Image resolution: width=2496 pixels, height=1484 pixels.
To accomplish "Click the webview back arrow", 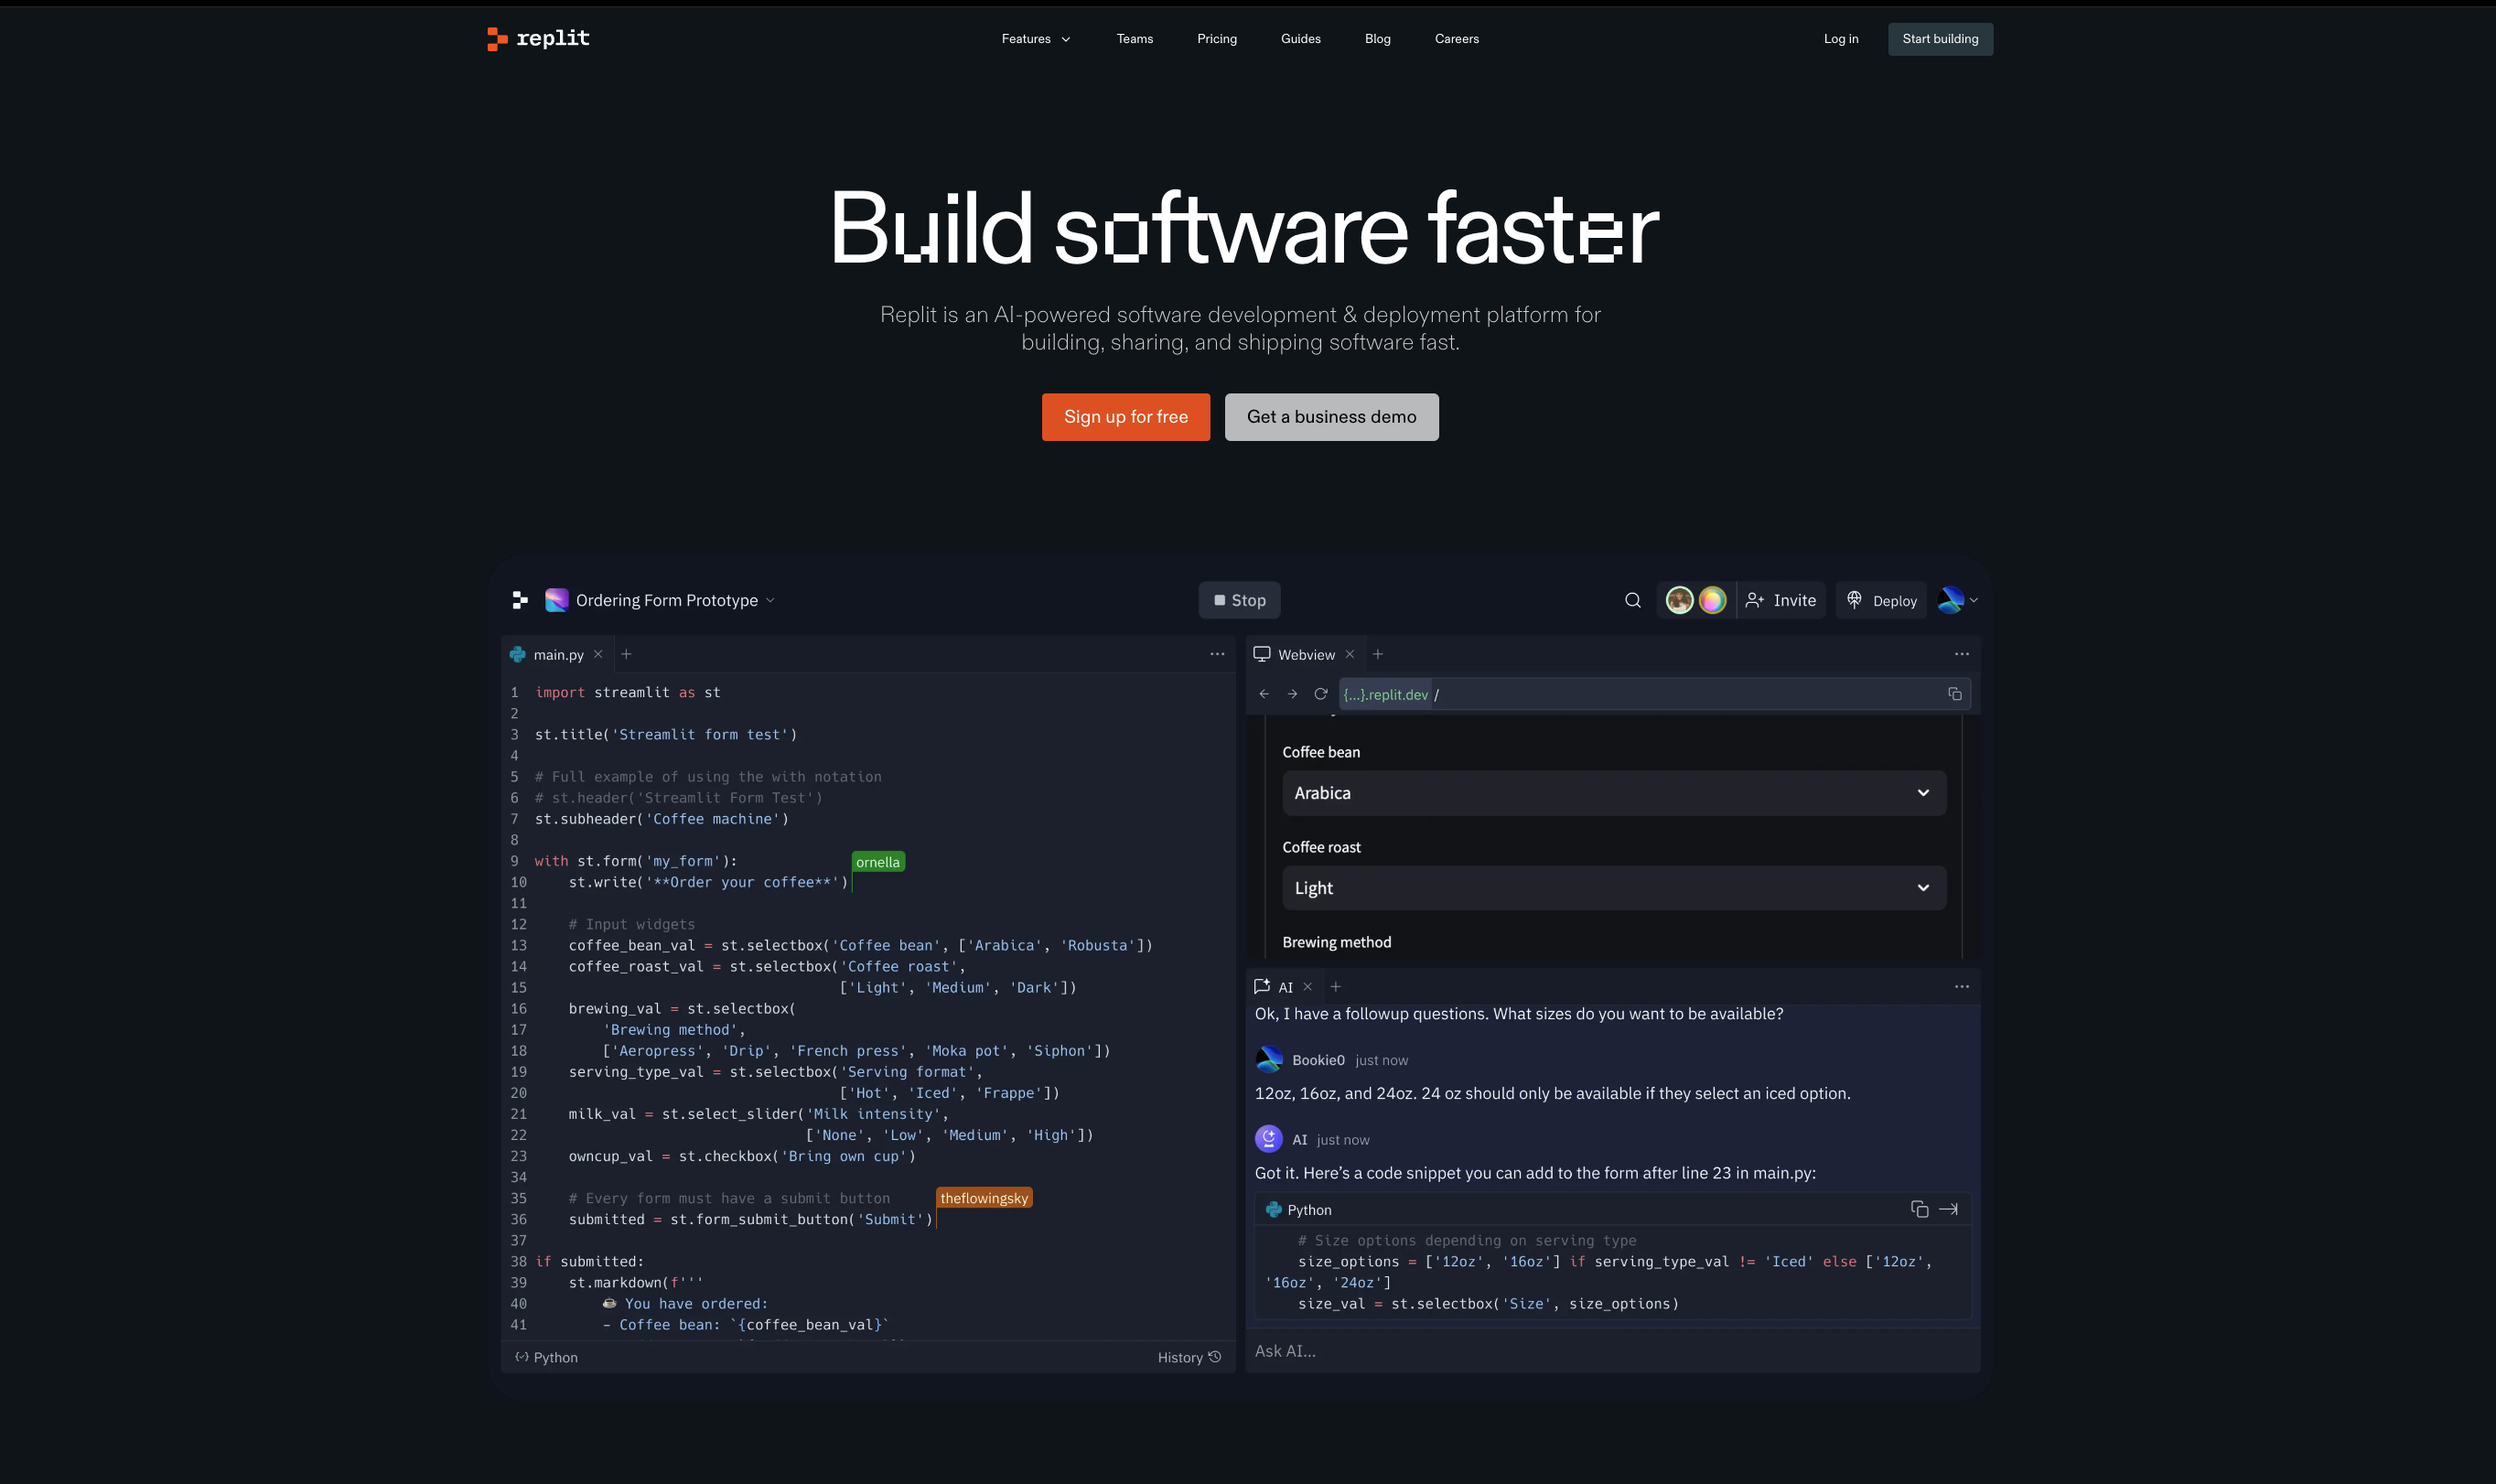I will [1263, 694].
